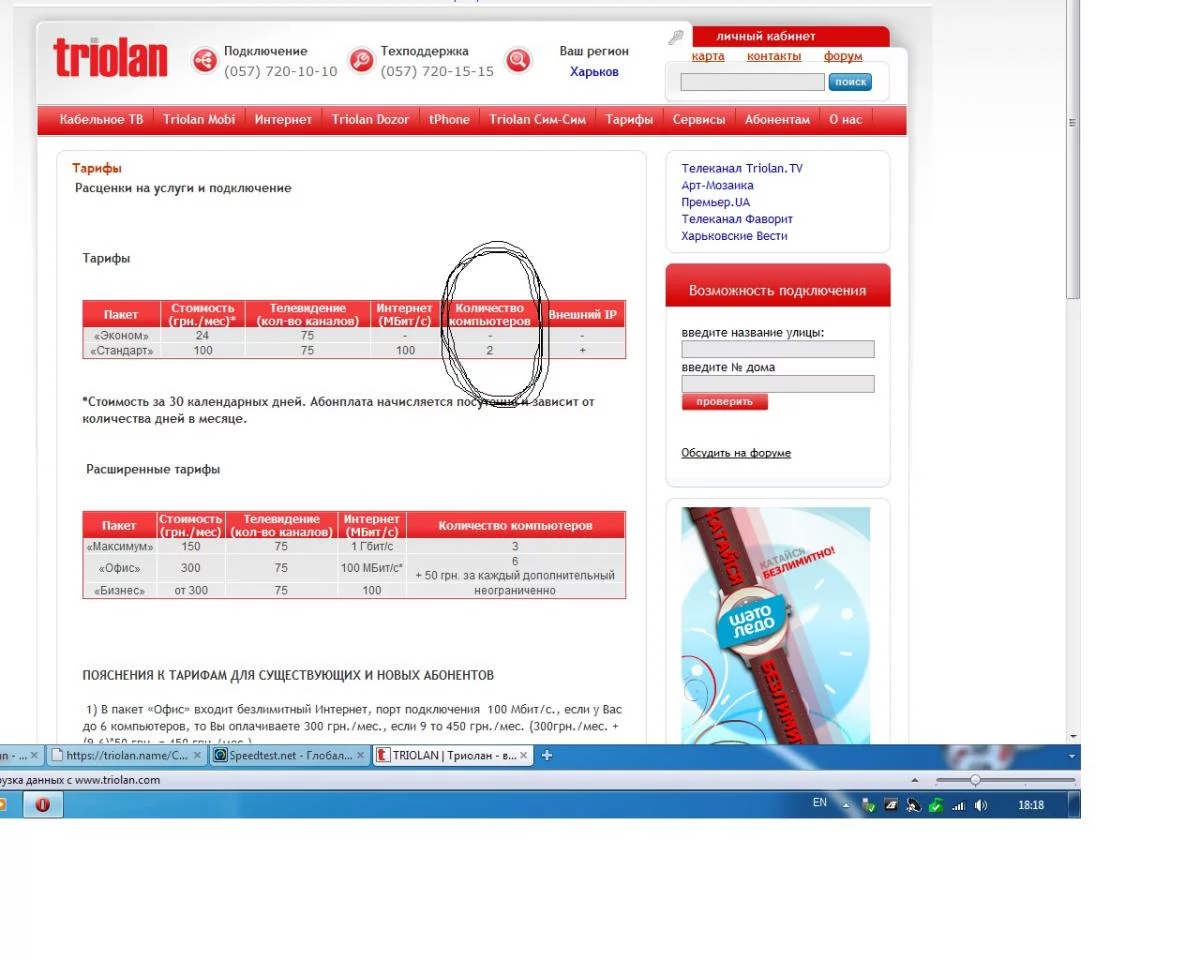Image resolution: width=1200 pixels, height=960 pixels.
Task: Click the Харьков region link
Action: click(594, 72)
